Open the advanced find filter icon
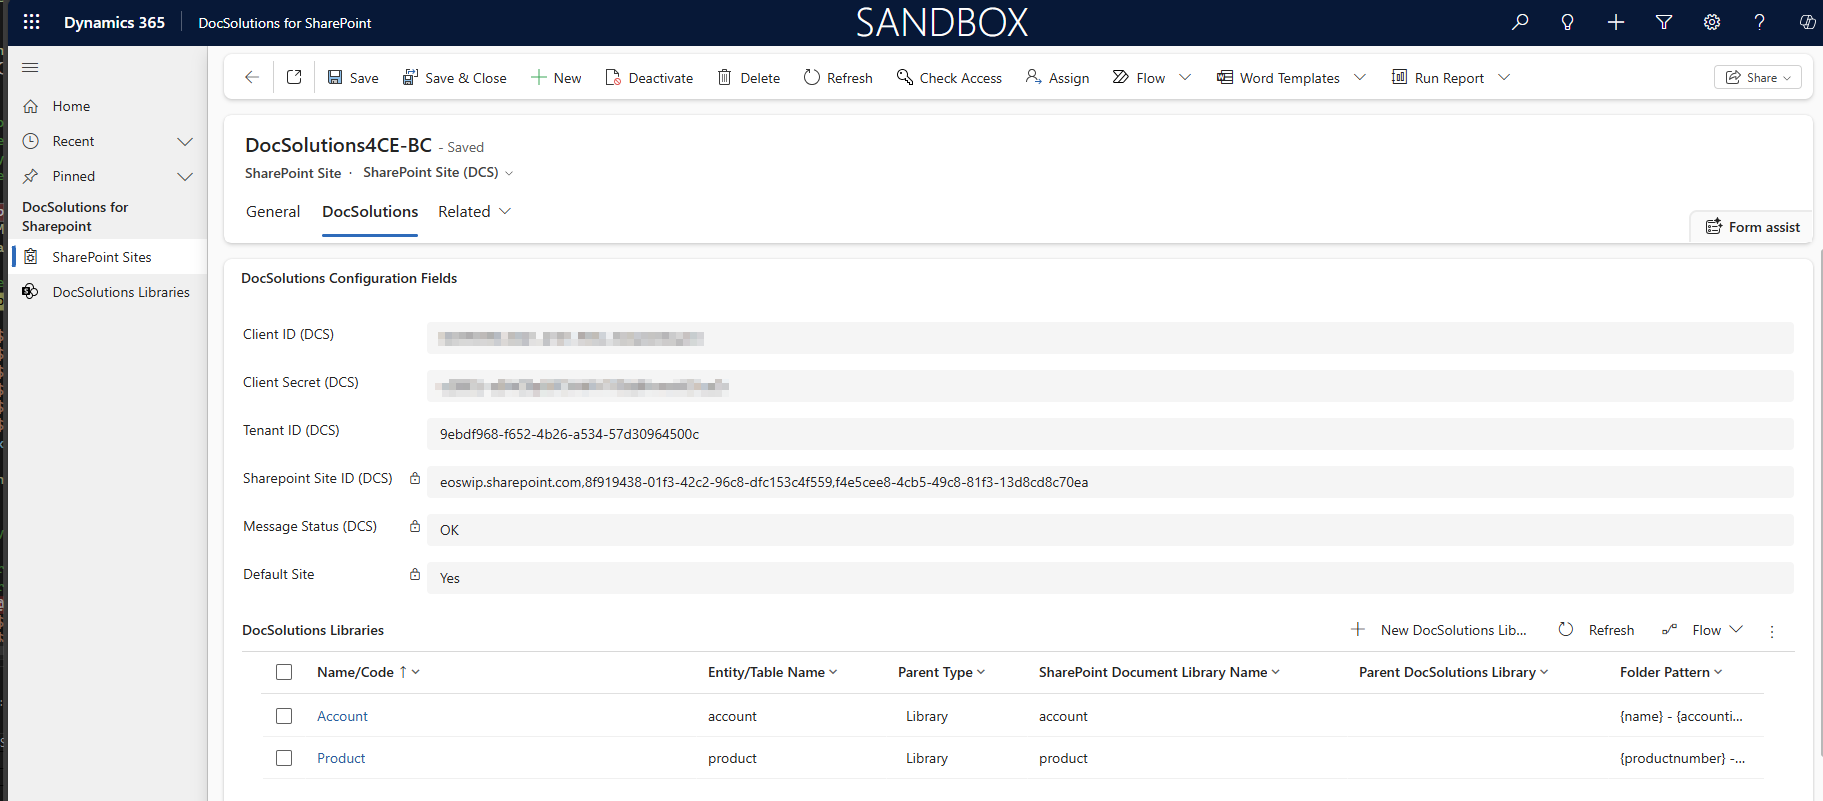The width and height of the screenshot is (1823, 801). 1664,22
